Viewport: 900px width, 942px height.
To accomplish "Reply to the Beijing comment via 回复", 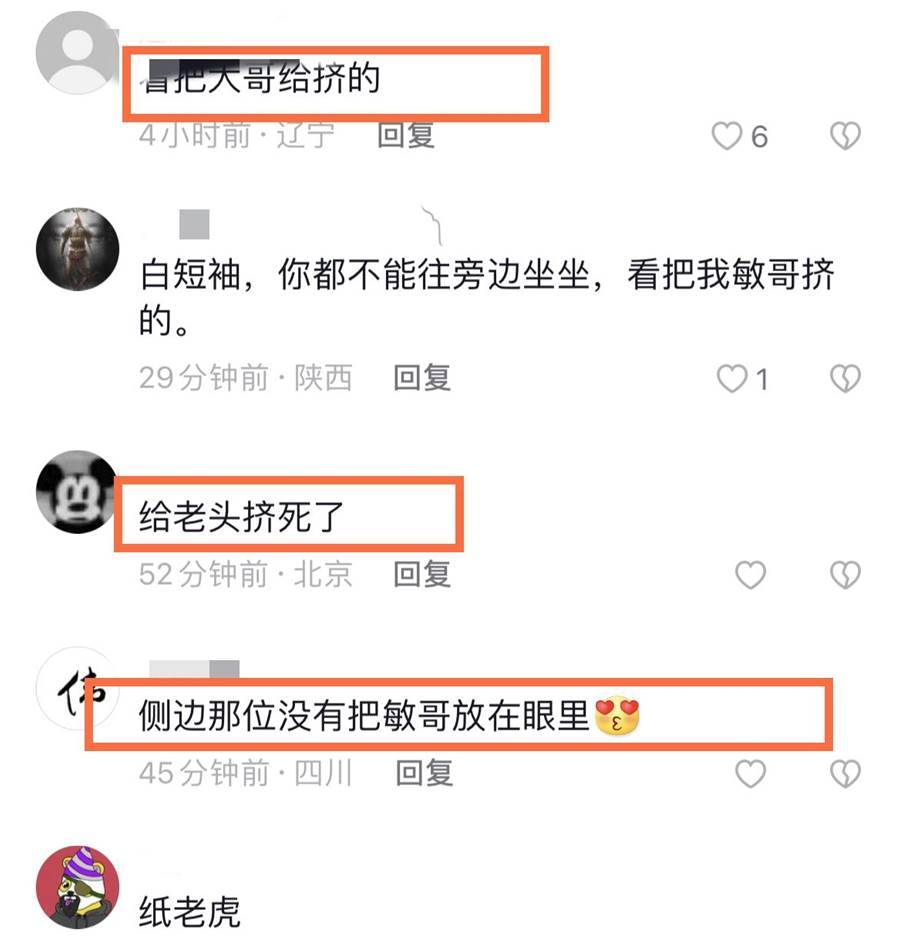I will click(422, 574).
